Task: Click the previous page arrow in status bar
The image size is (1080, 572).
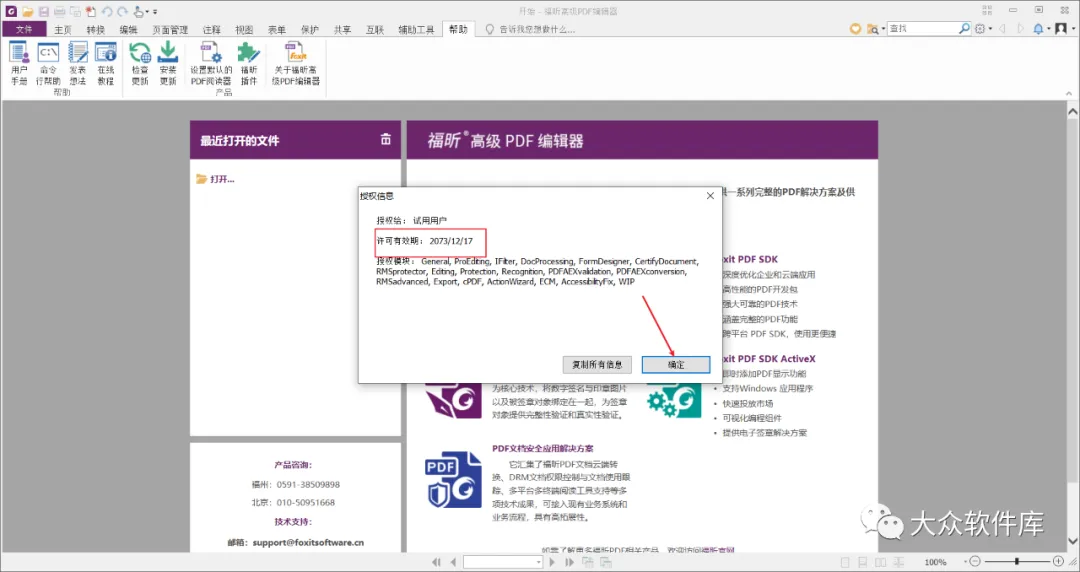Action: tap(453, 562)
